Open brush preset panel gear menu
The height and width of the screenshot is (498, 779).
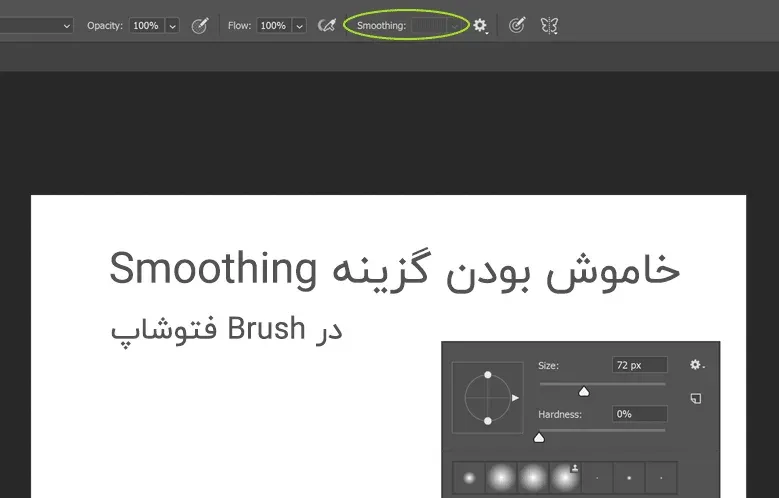697,365
